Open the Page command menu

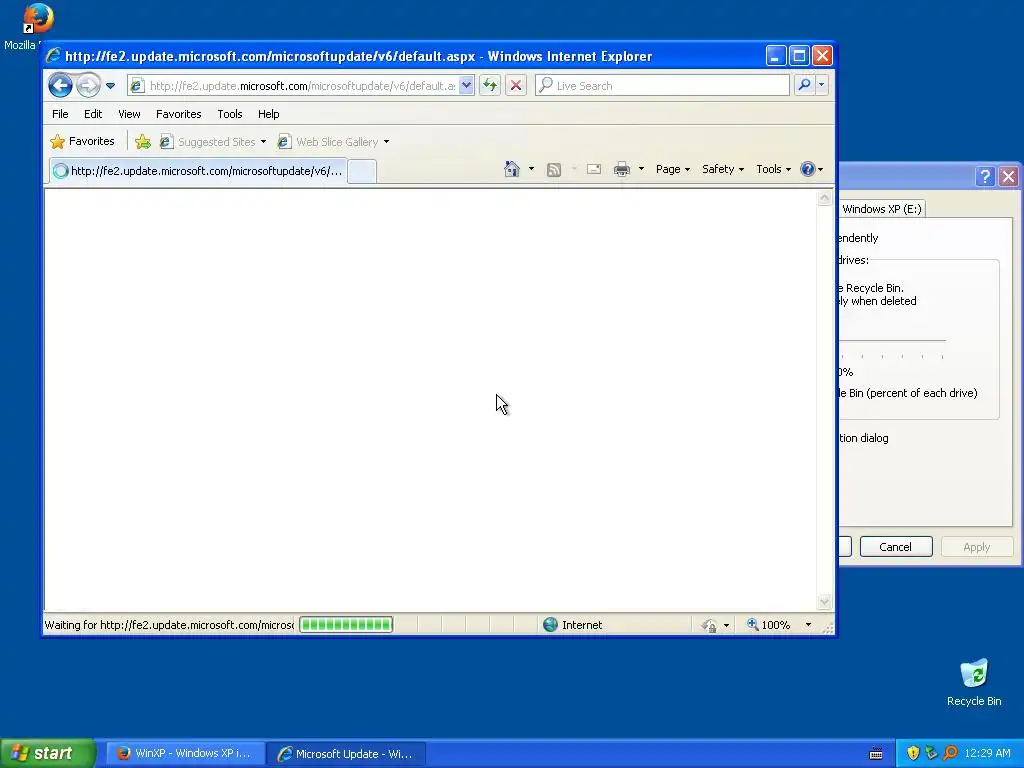tap(673, 169)
